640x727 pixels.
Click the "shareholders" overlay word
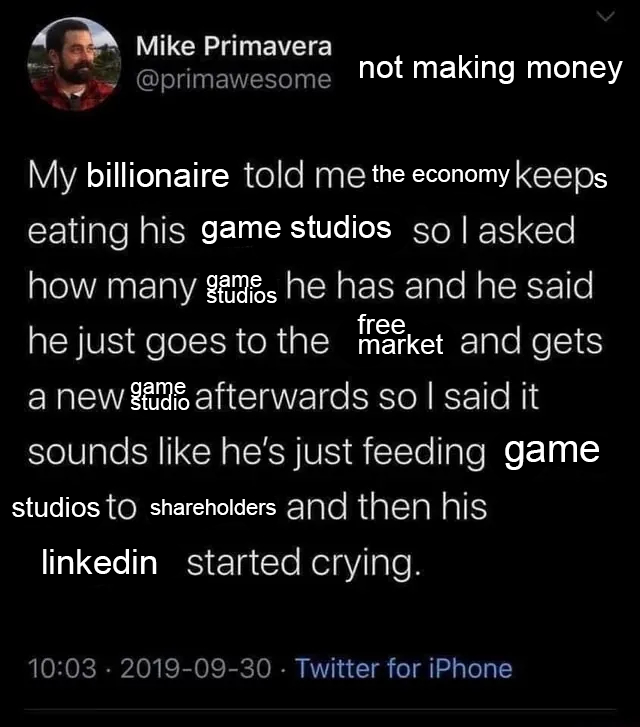[213, 508]
